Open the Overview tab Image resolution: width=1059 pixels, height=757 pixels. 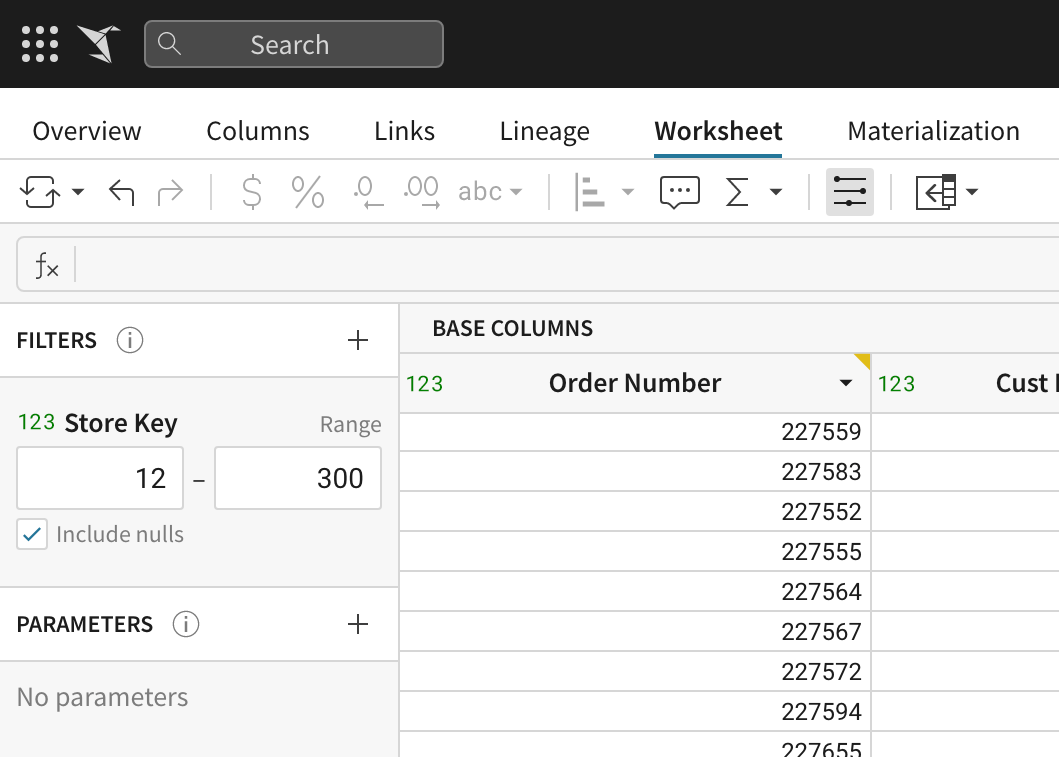pyautogui.click(x=87, y=131)
